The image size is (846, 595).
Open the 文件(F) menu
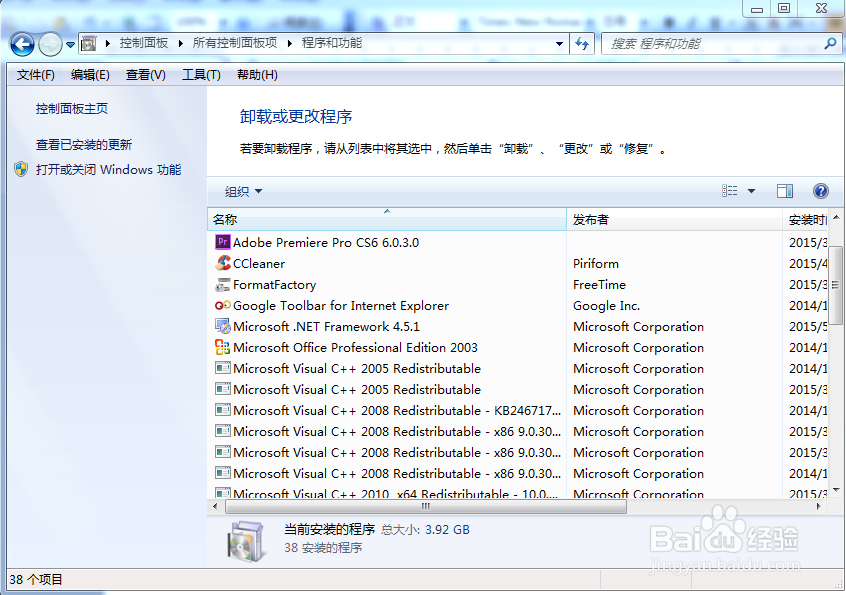coord(36,75)
